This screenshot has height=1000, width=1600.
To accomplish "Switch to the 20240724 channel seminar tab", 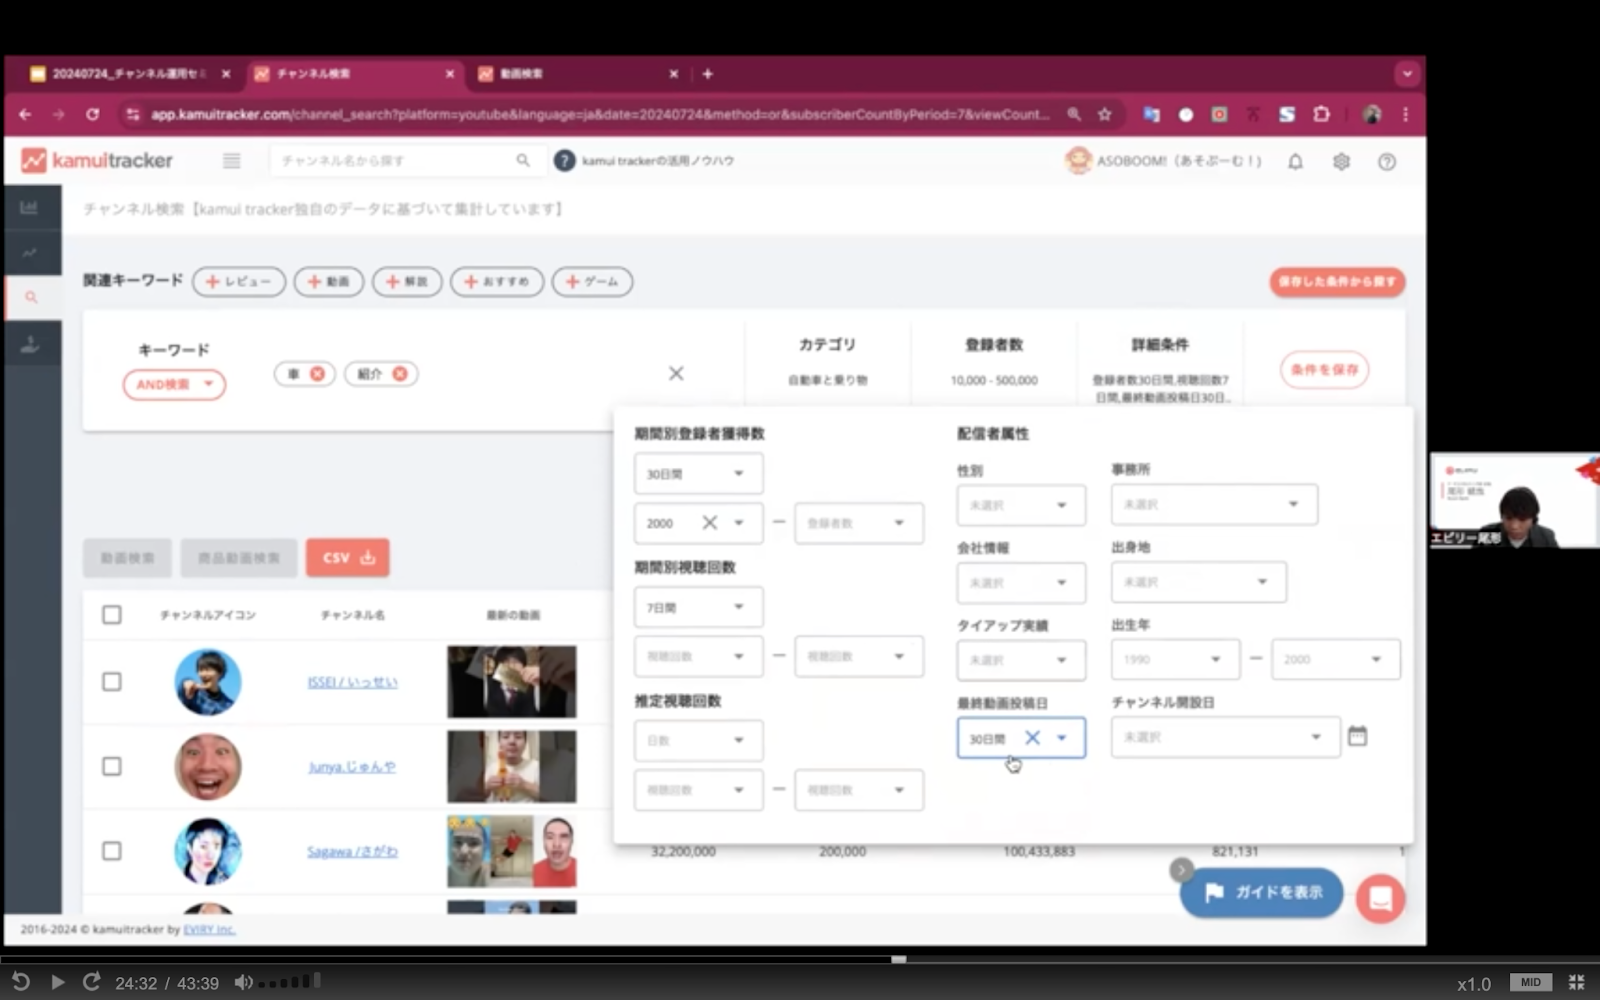I will coord(125,74).
